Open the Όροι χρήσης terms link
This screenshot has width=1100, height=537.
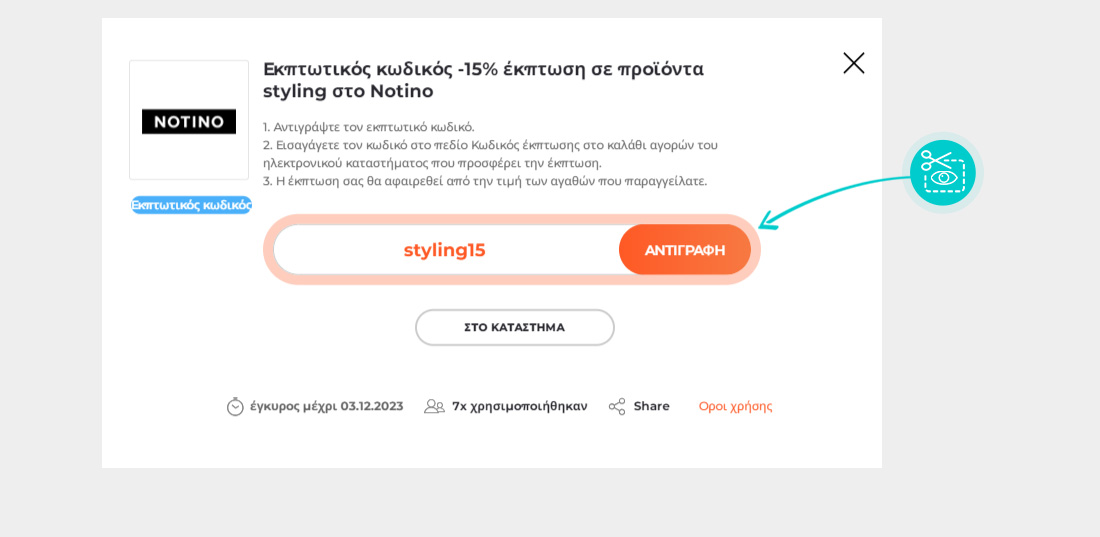[x=735, y=406]
